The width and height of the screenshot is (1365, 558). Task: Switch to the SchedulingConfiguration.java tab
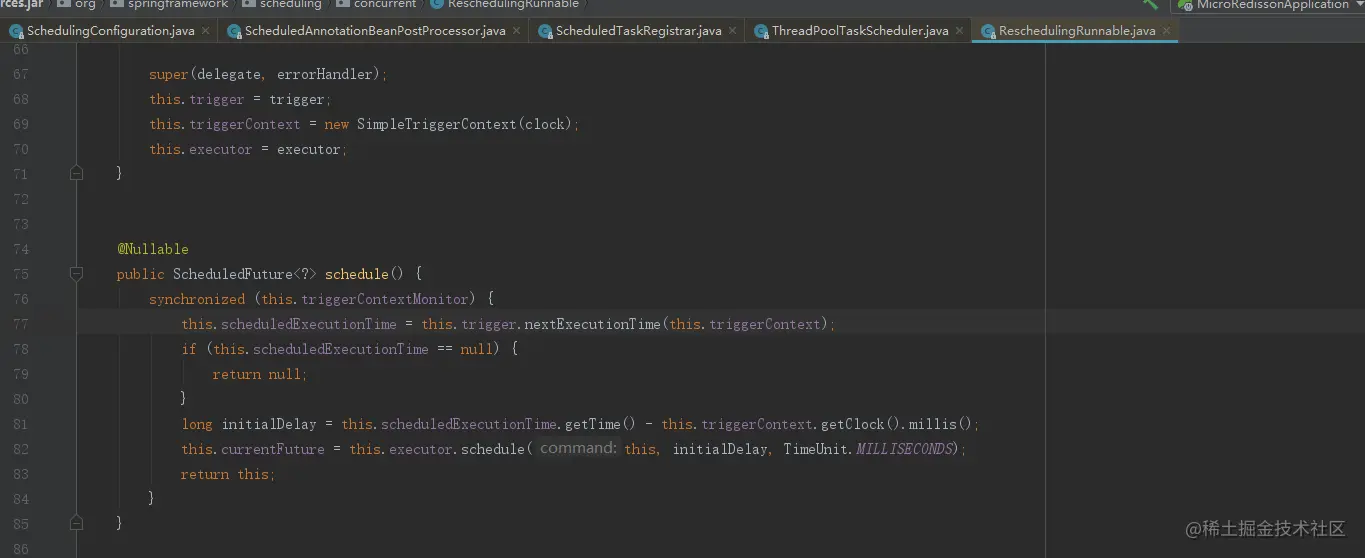point(111,31)
